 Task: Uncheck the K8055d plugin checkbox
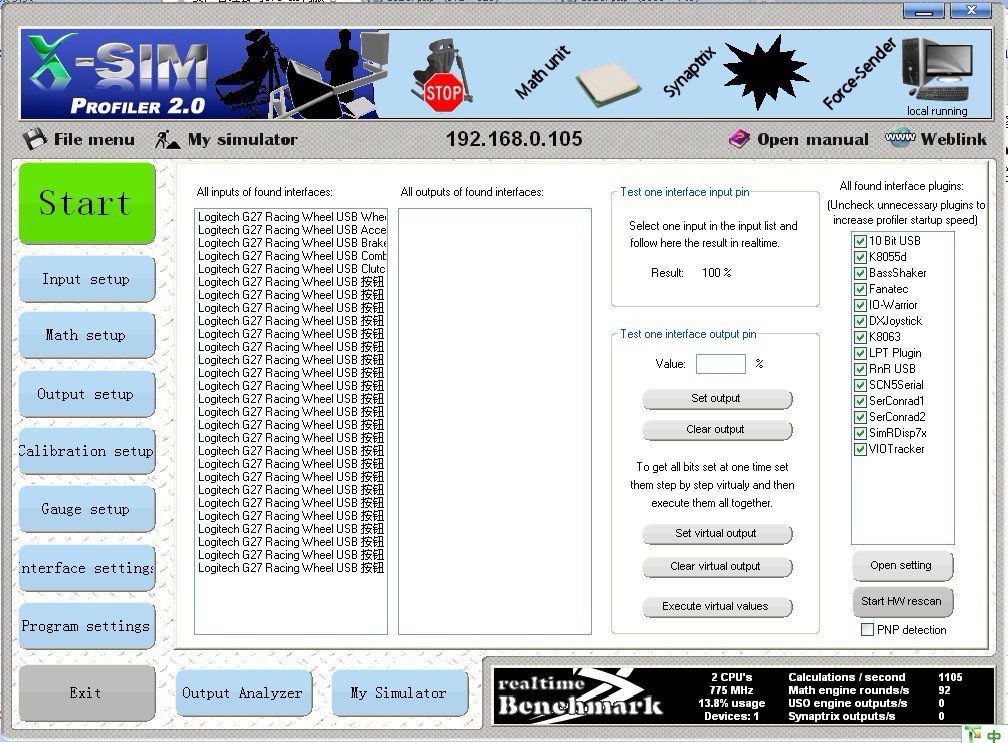coord(860,257)
